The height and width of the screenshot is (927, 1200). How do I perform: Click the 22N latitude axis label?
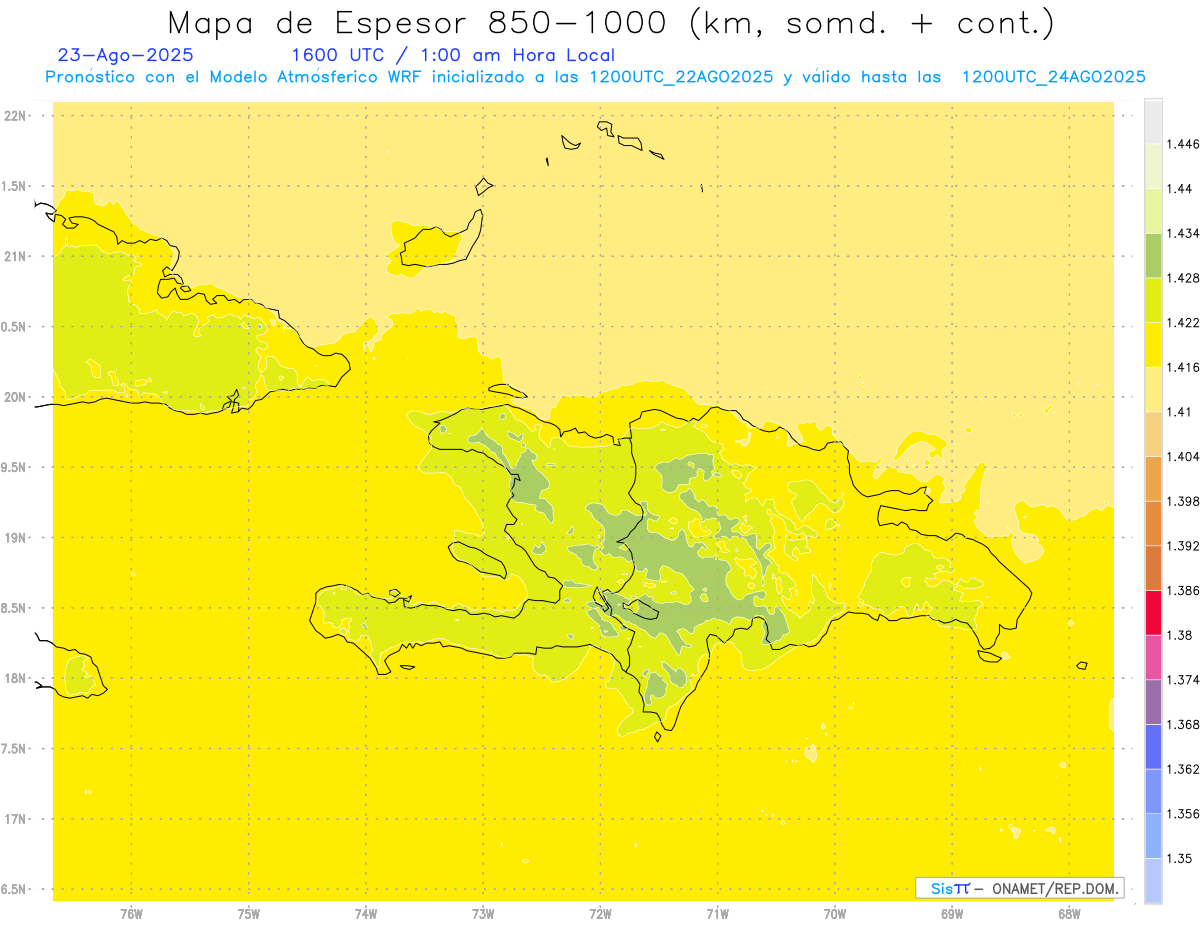coord(16,116)
